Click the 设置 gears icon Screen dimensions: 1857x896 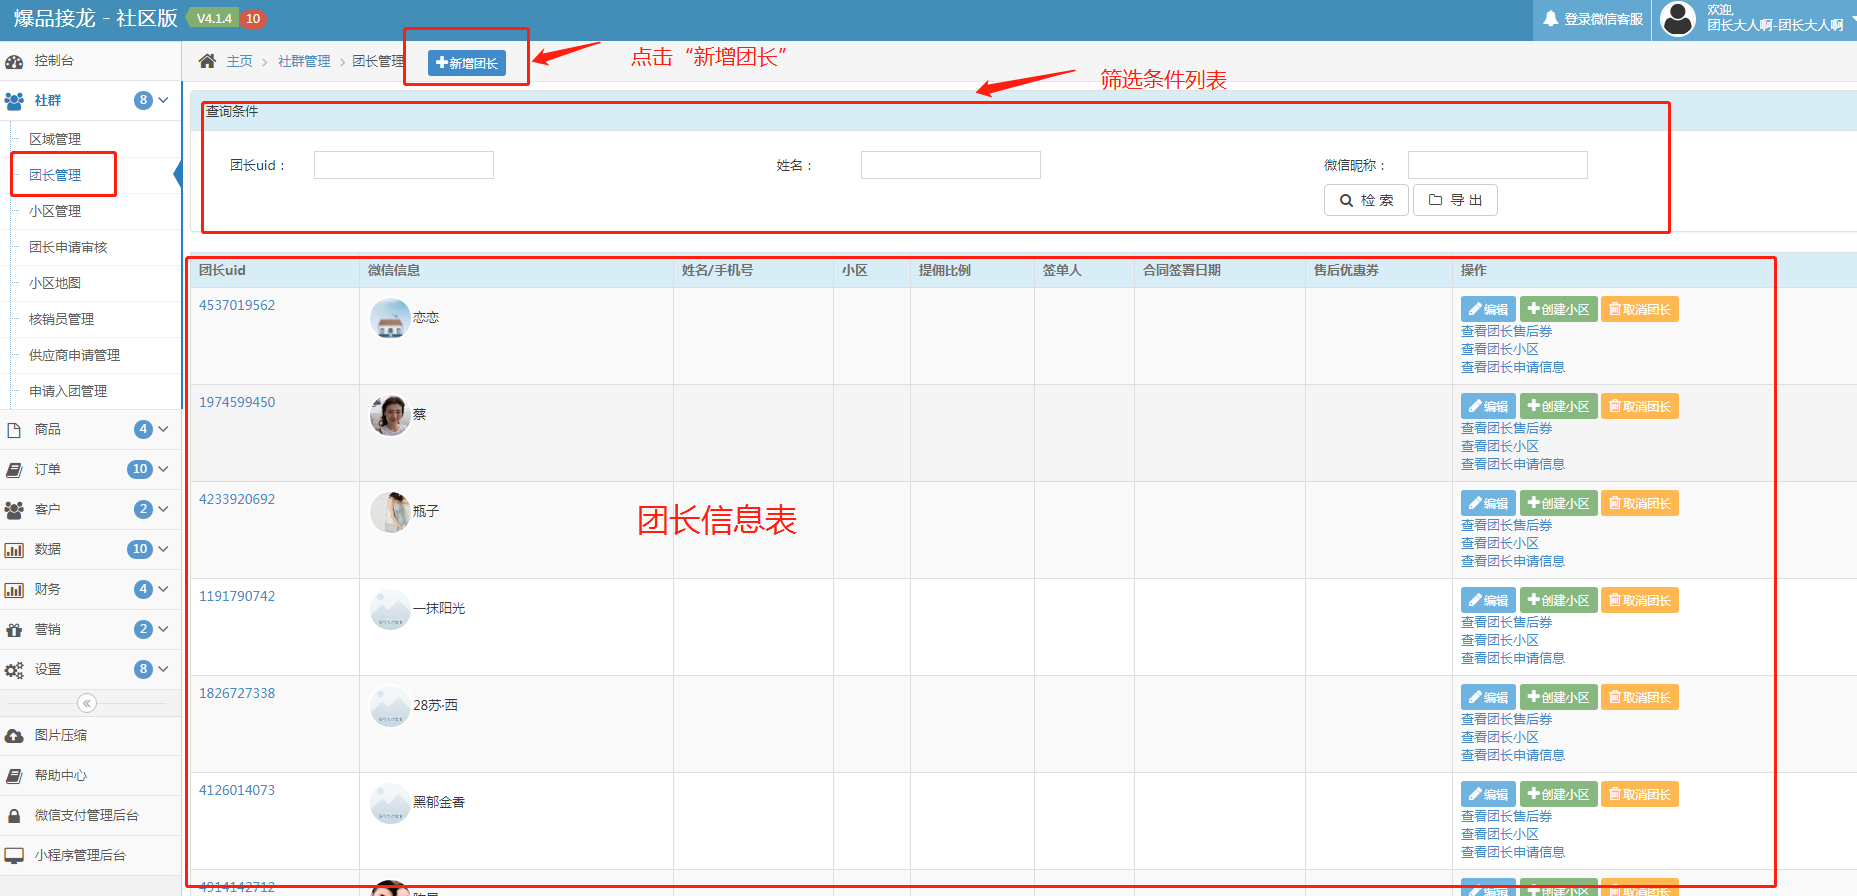pos(14,670)
